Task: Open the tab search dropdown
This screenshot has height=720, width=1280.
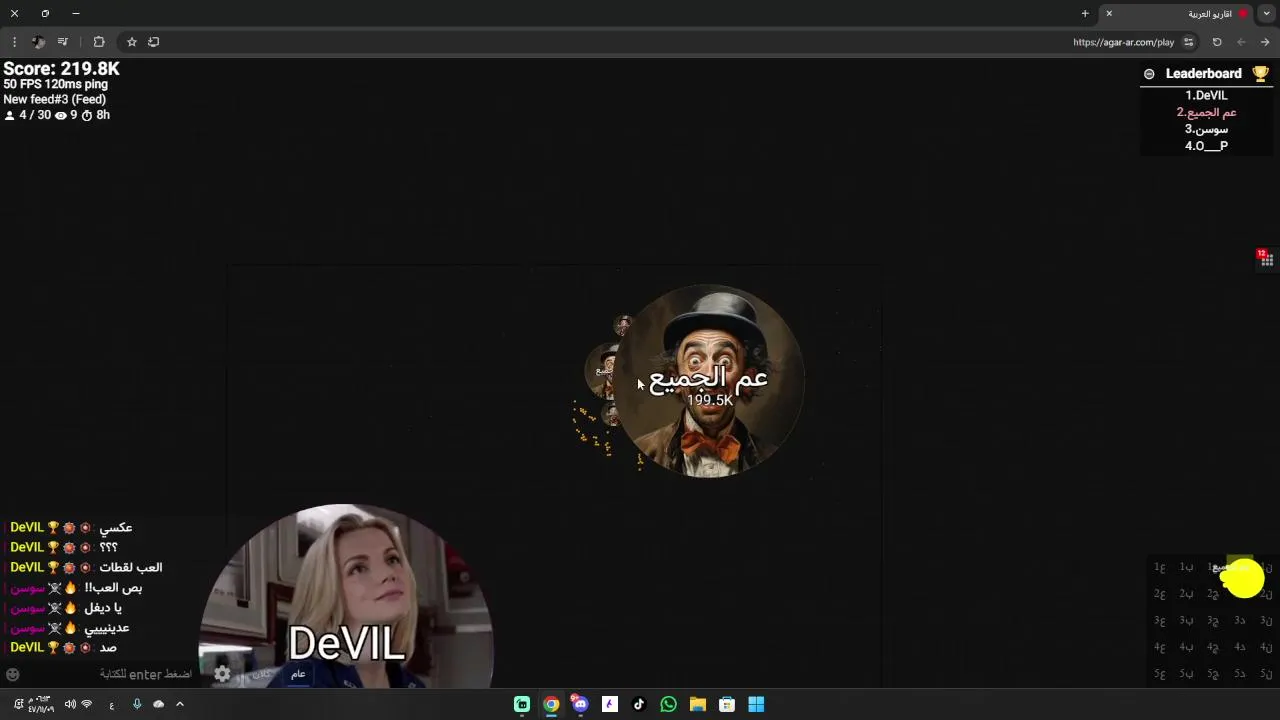Action: tap(1267, 14)
